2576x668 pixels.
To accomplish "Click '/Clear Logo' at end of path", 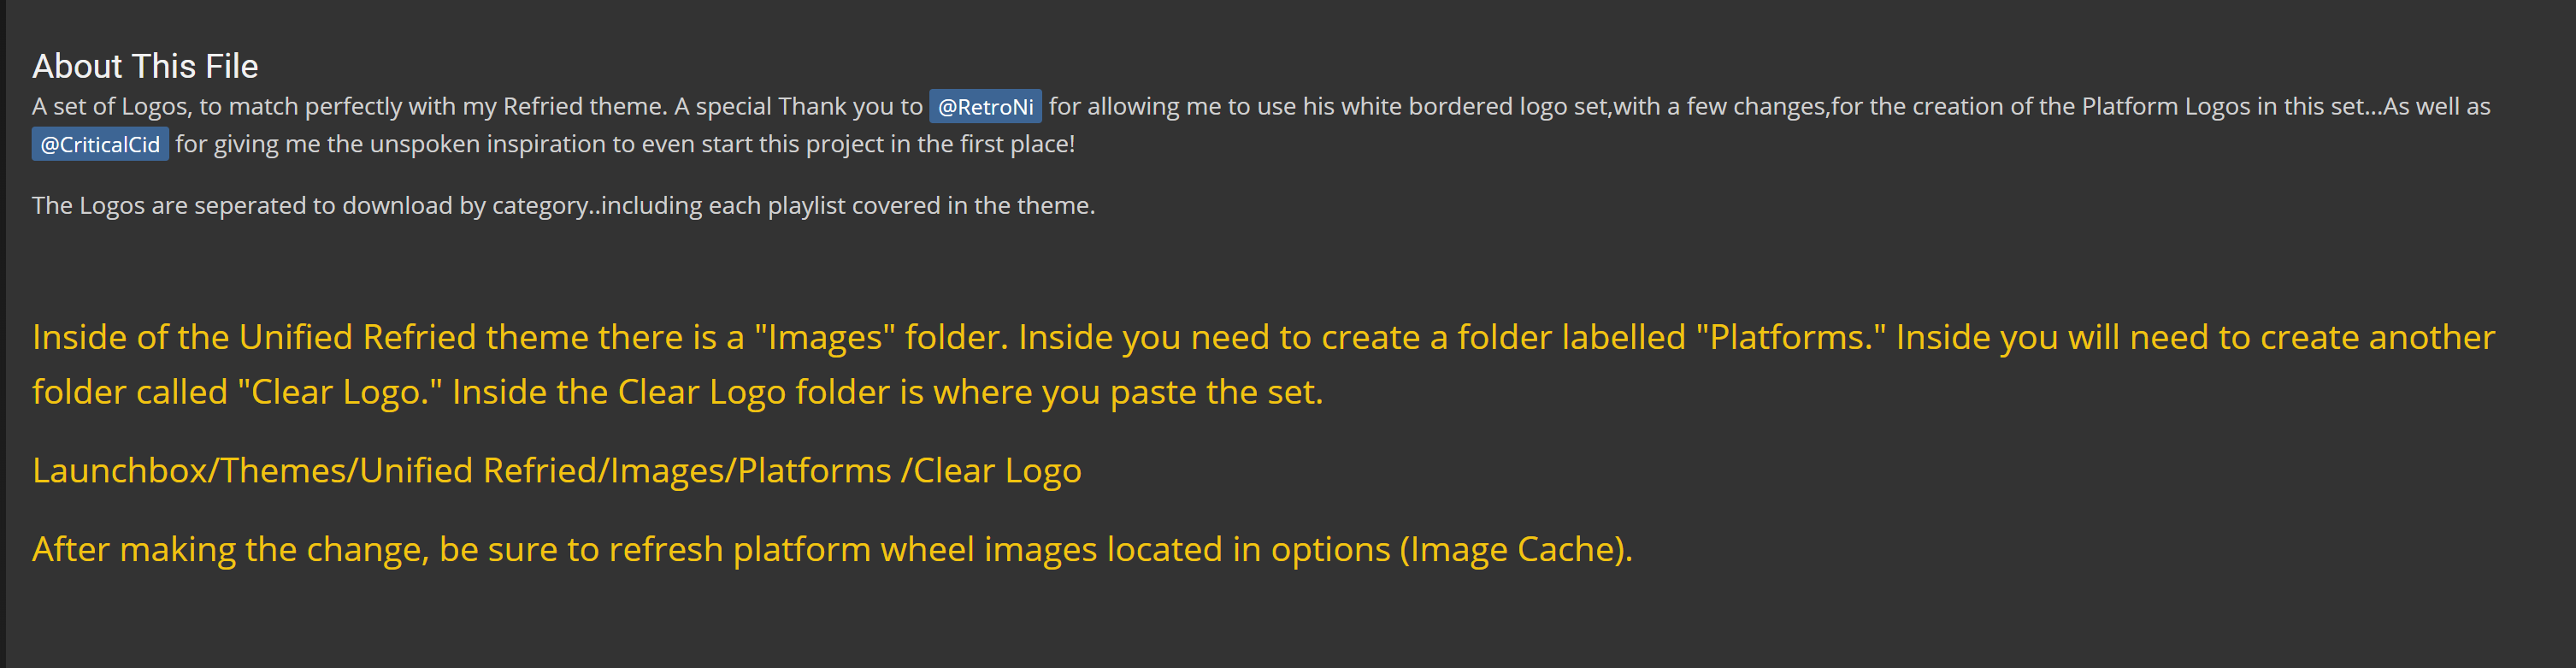I will click(991, 470).
